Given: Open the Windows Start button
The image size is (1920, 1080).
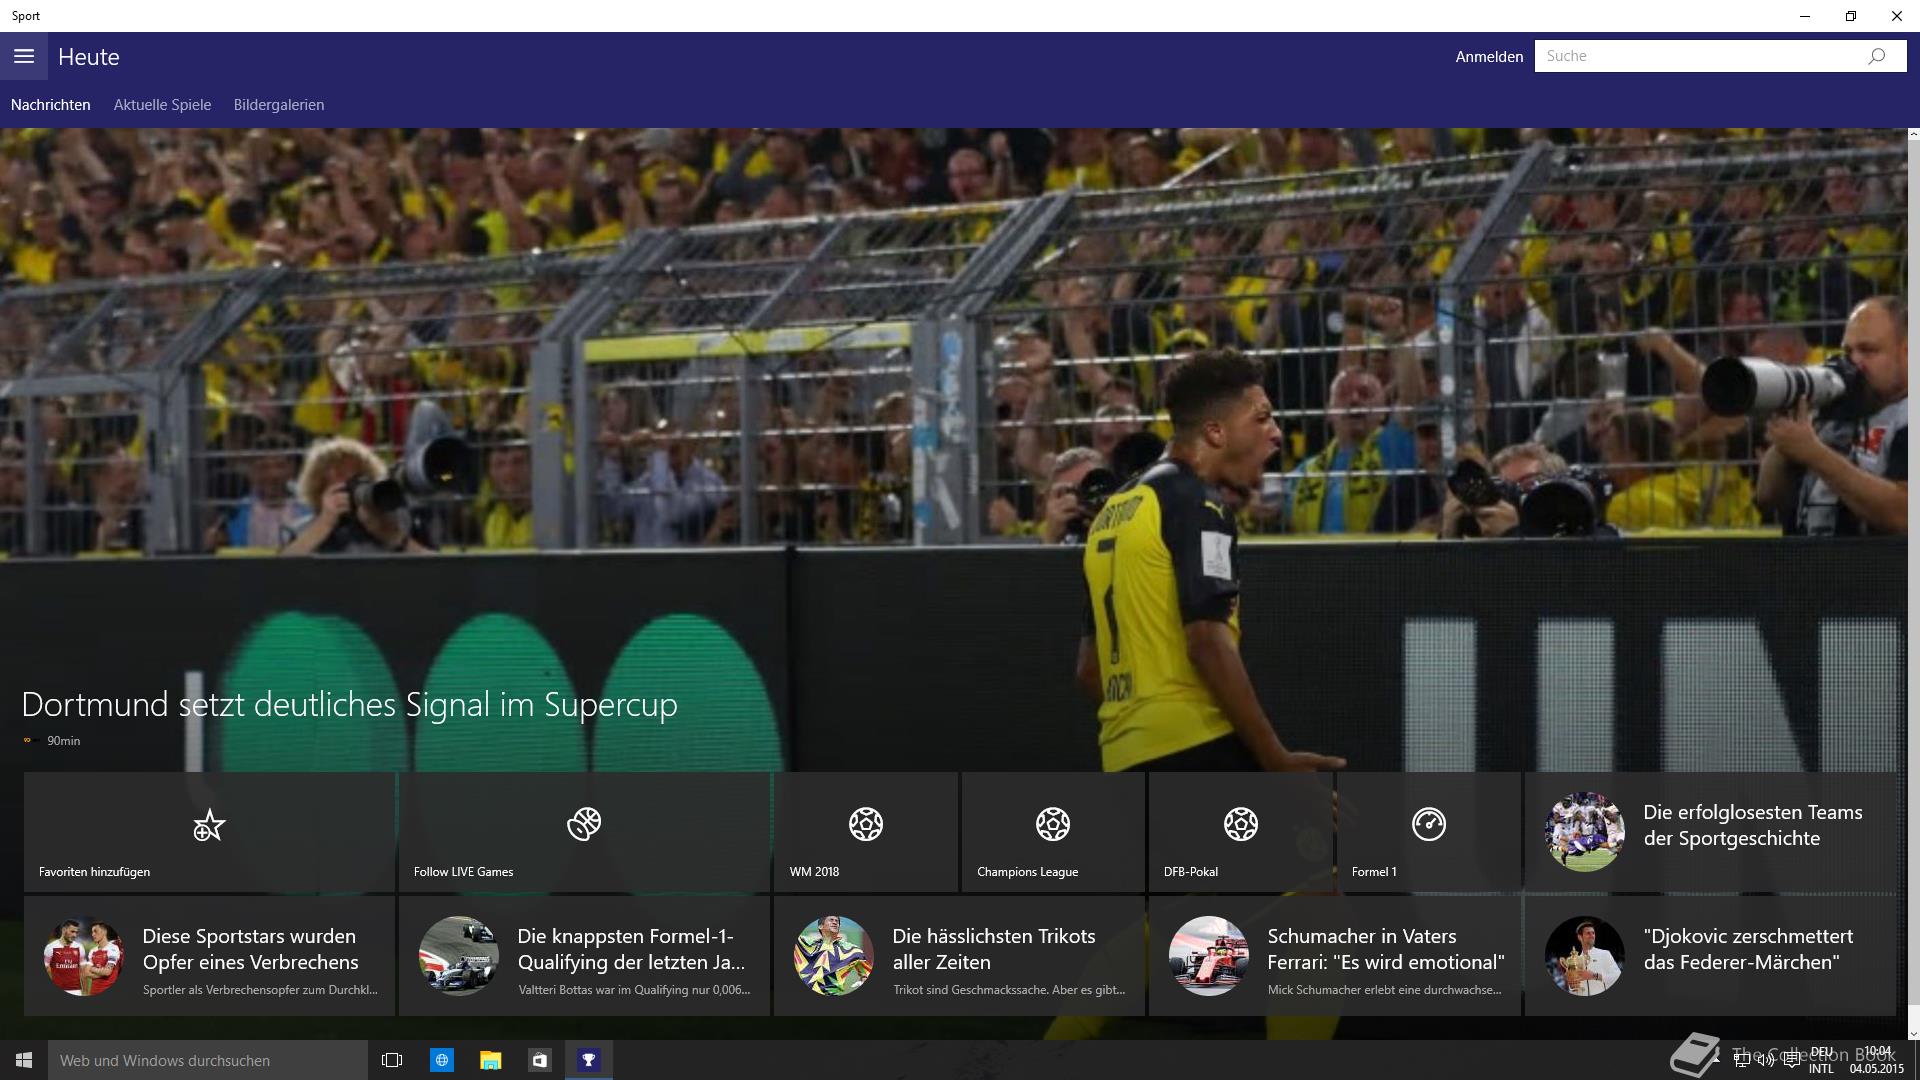Looking at the screenshot, I should (x=24, y=1060).
